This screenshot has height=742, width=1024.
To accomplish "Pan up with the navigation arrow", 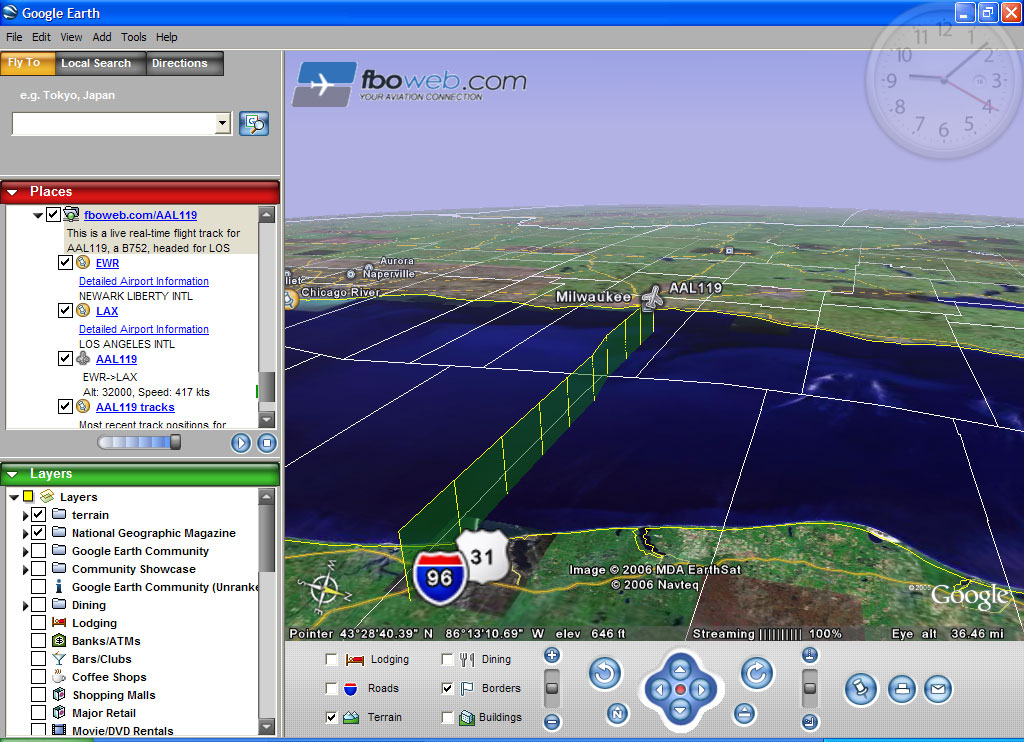I will pyautogui.click(x=680, y=669).
